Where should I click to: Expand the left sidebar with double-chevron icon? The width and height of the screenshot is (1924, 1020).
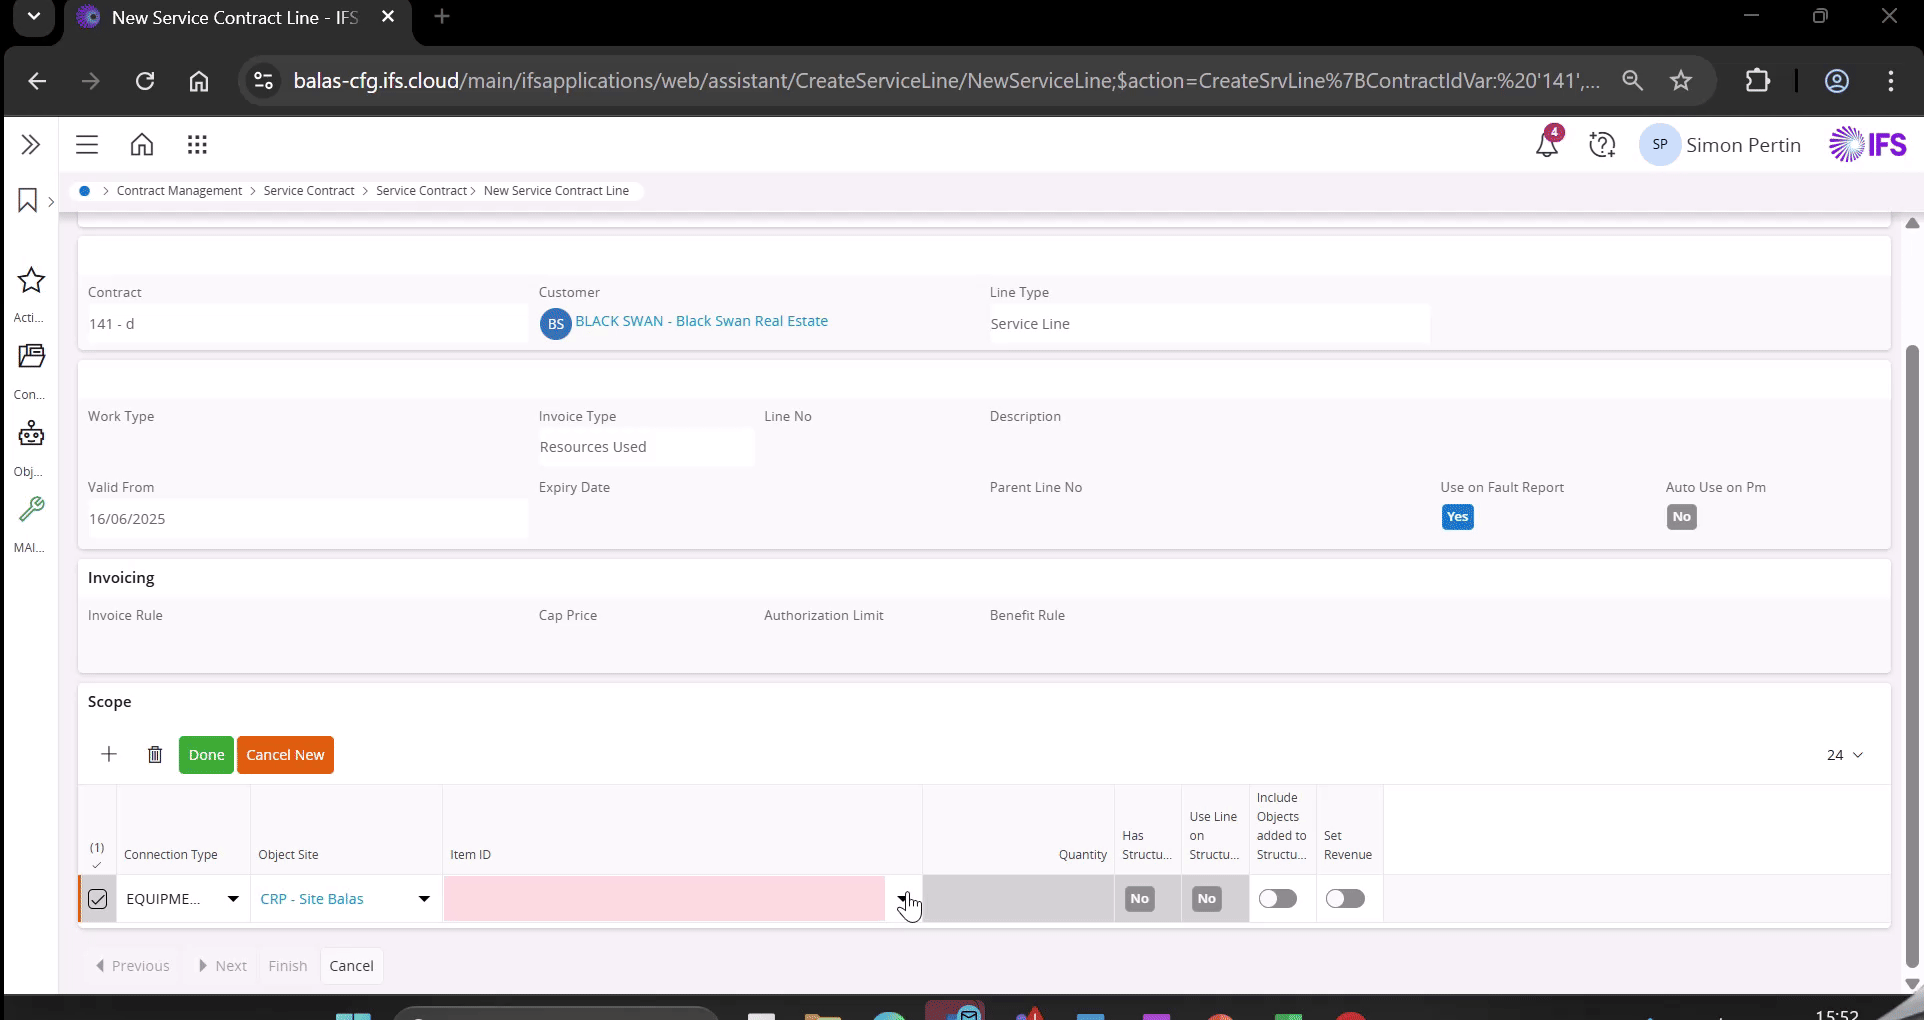coord(31,145)
